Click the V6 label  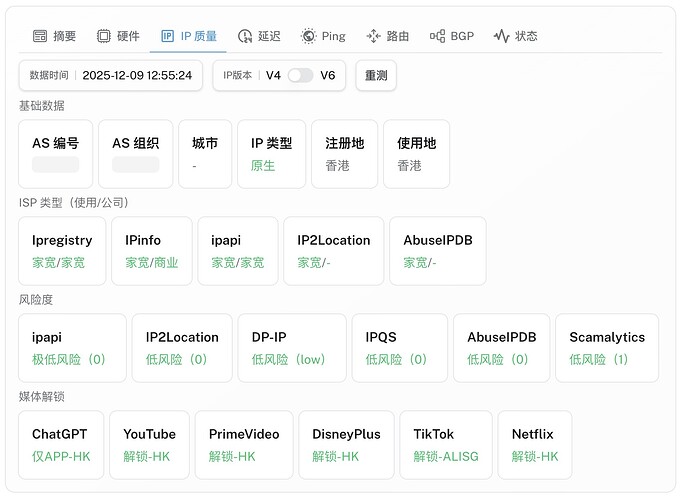(328, 76)
